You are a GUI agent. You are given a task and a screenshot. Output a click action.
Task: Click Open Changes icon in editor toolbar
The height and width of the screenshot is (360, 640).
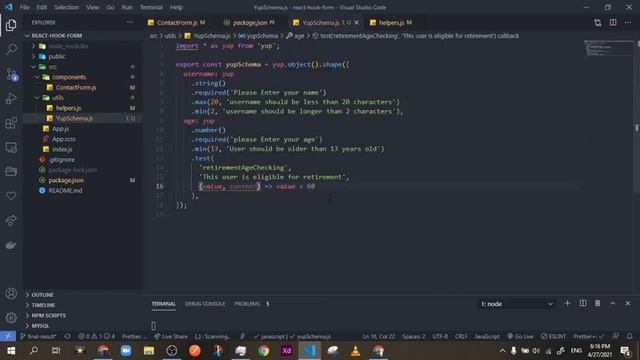point(598,23)
